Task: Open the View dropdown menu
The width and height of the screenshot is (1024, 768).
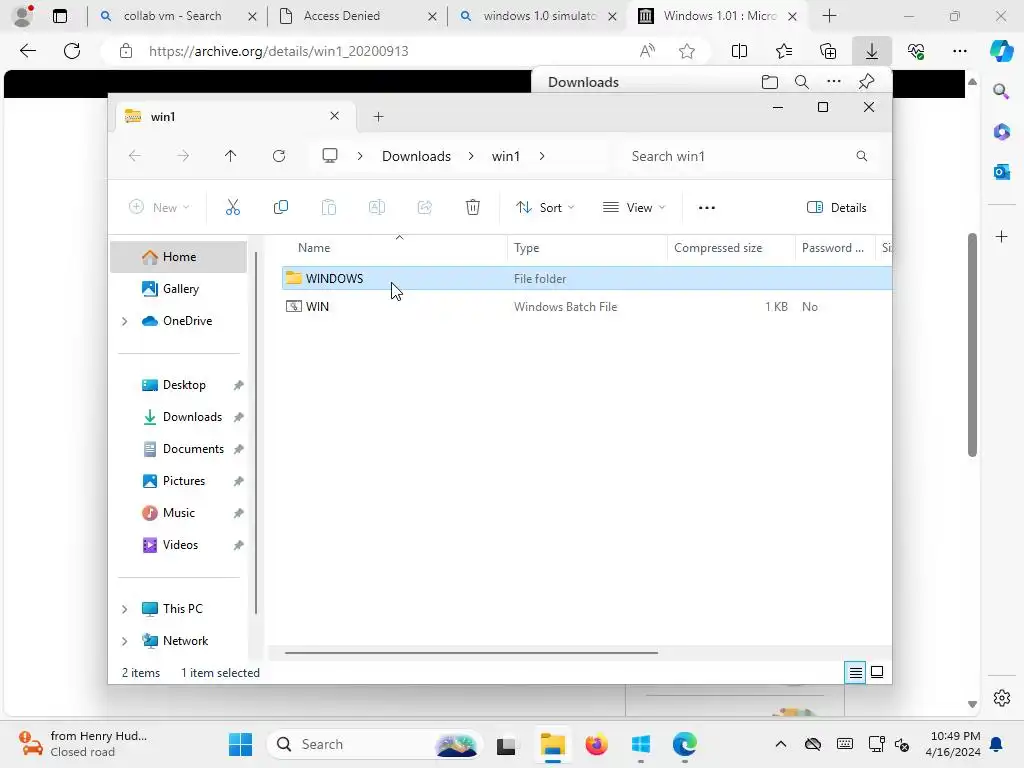Action: [634, 208]
